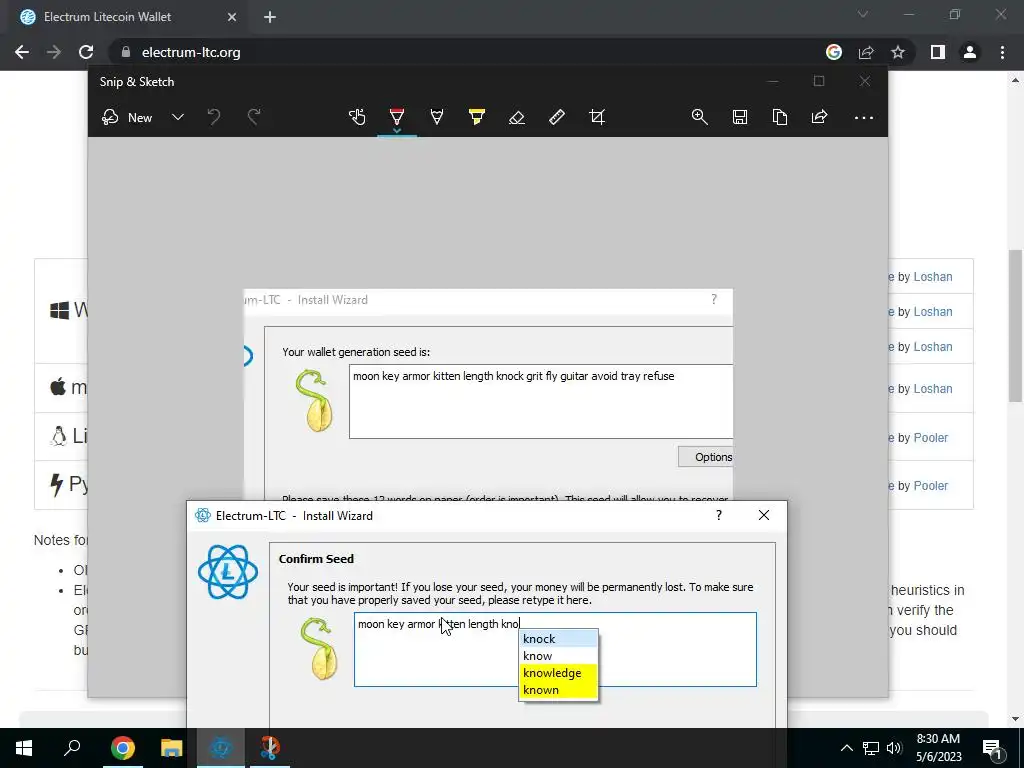This screenshot has height=768, width=1024.
Task: Click the seed phrase text in the snip
Action: click(x=513, y=376)
